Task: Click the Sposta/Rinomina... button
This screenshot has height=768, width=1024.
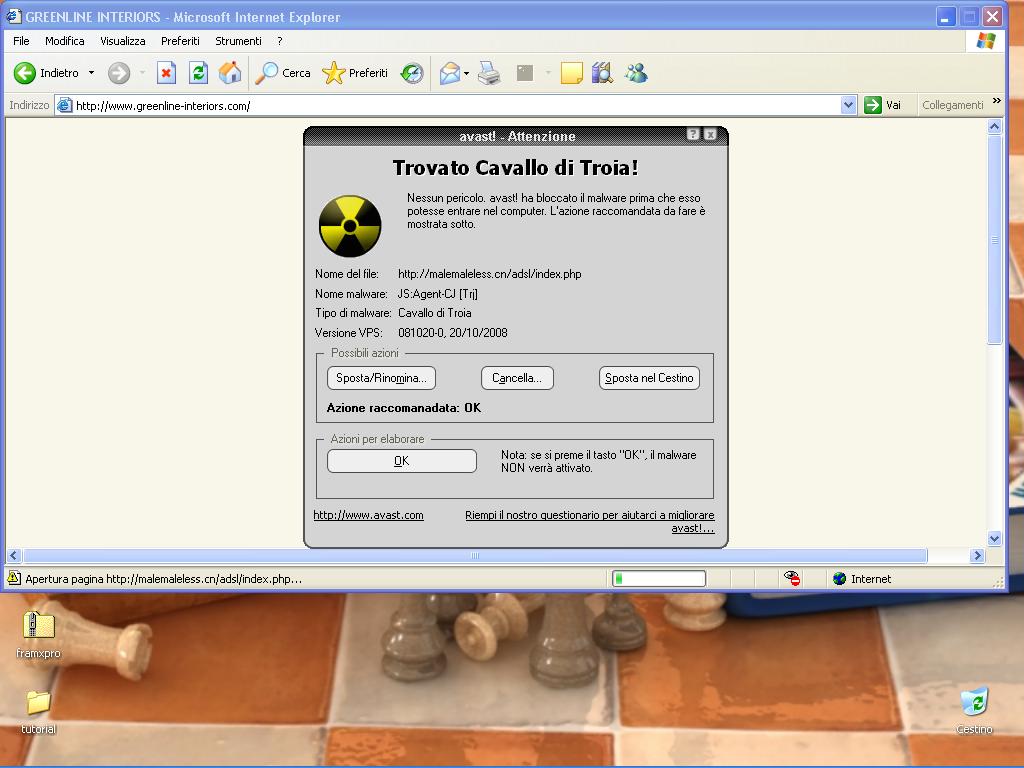Action: tap(381, 378)
